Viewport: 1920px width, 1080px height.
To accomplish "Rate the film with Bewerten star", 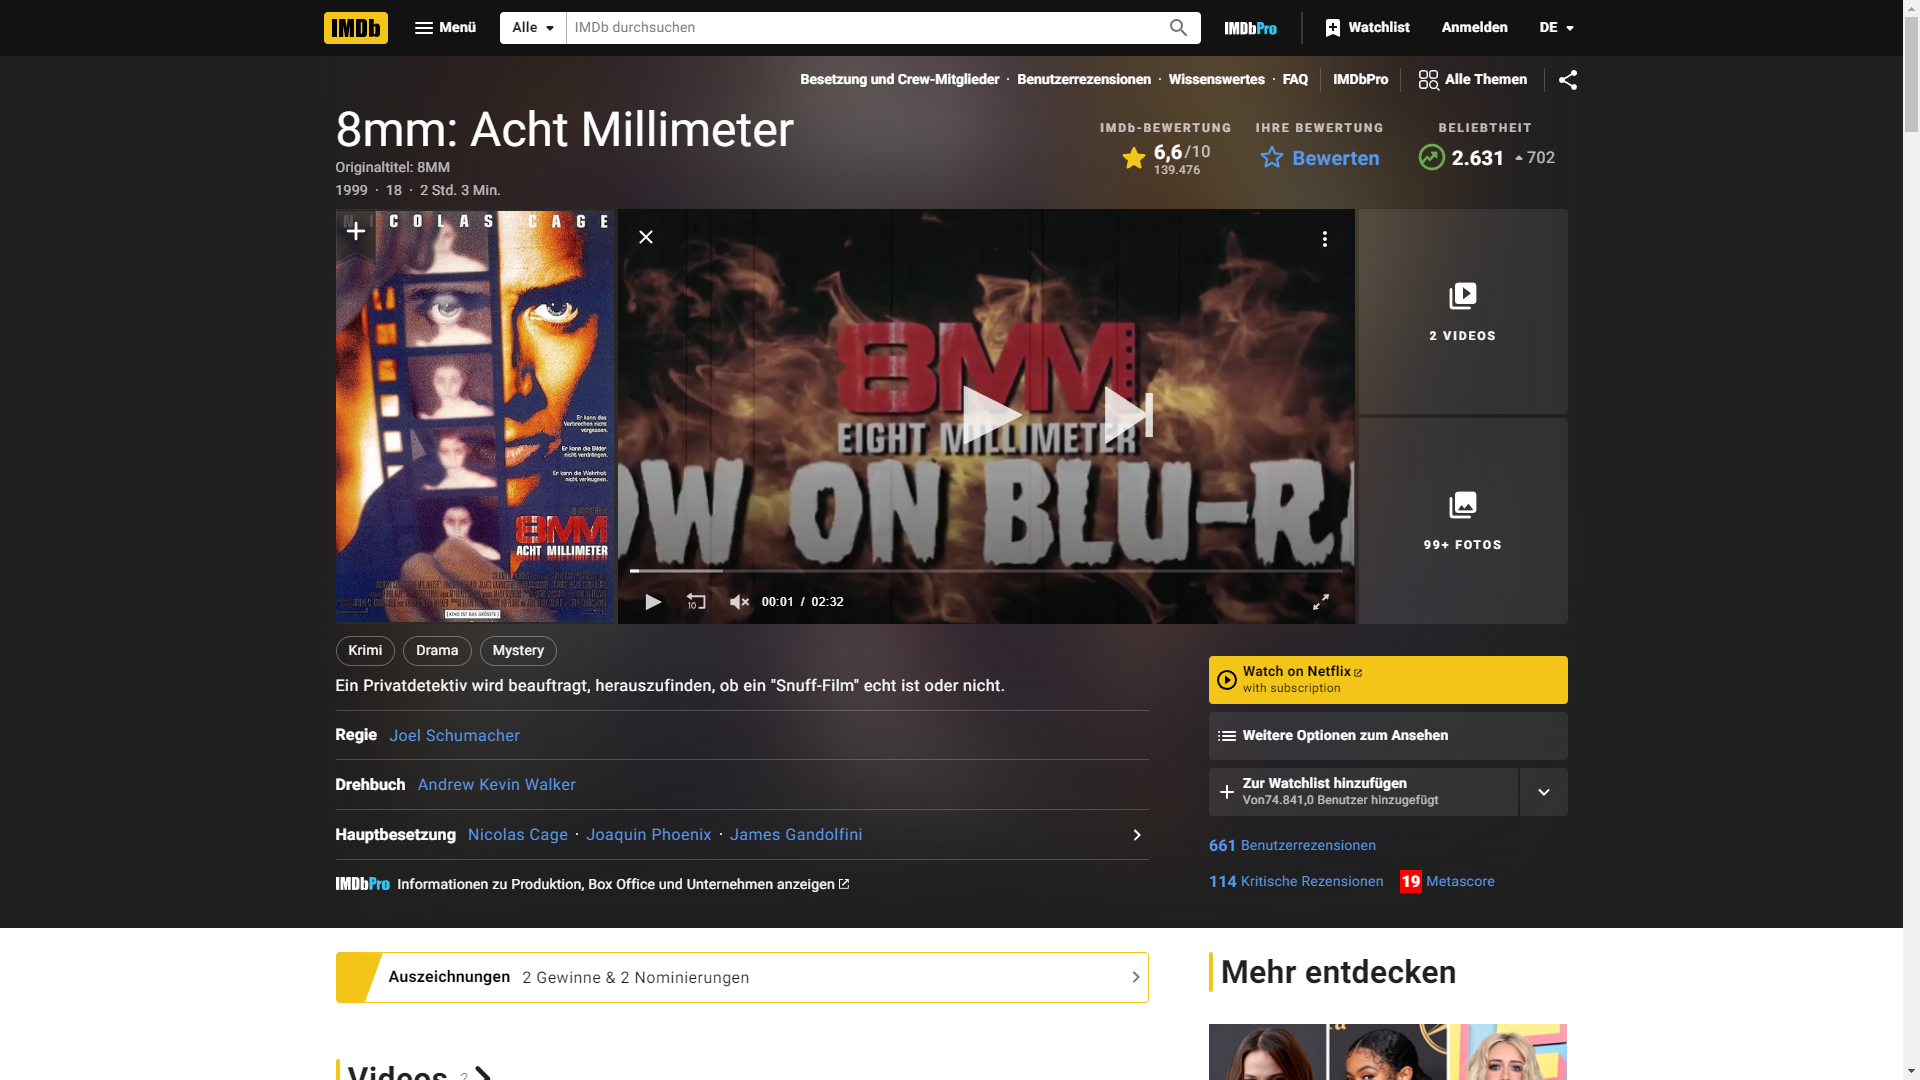I will [1319, 158].
